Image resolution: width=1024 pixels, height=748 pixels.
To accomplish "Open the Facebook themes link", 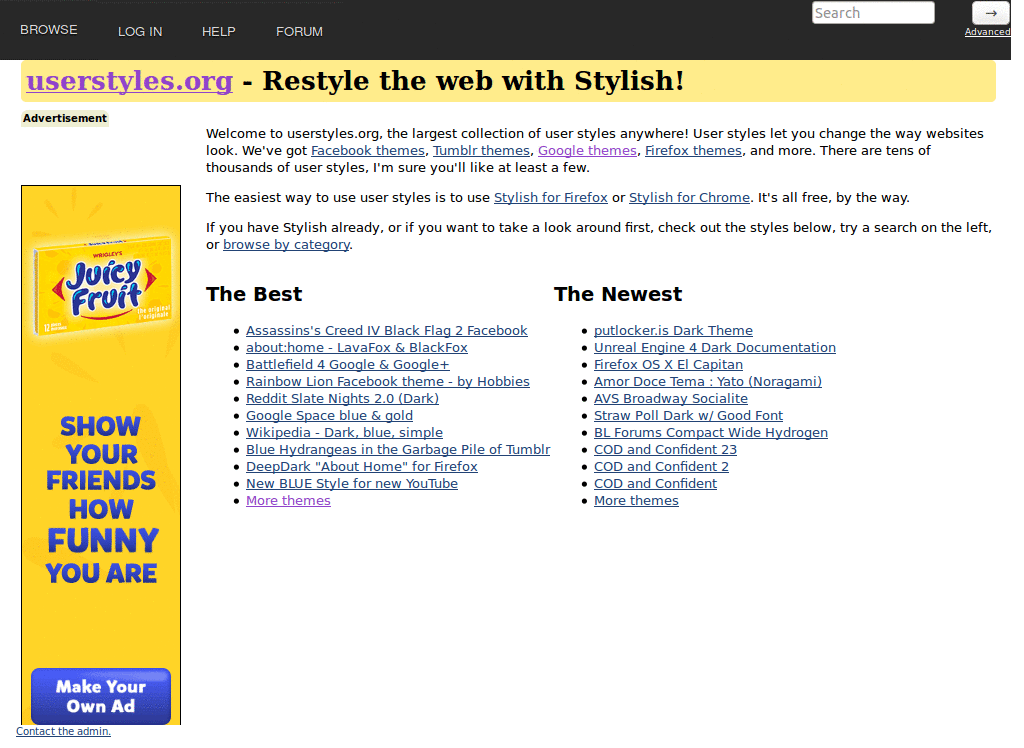I will 368,150.
